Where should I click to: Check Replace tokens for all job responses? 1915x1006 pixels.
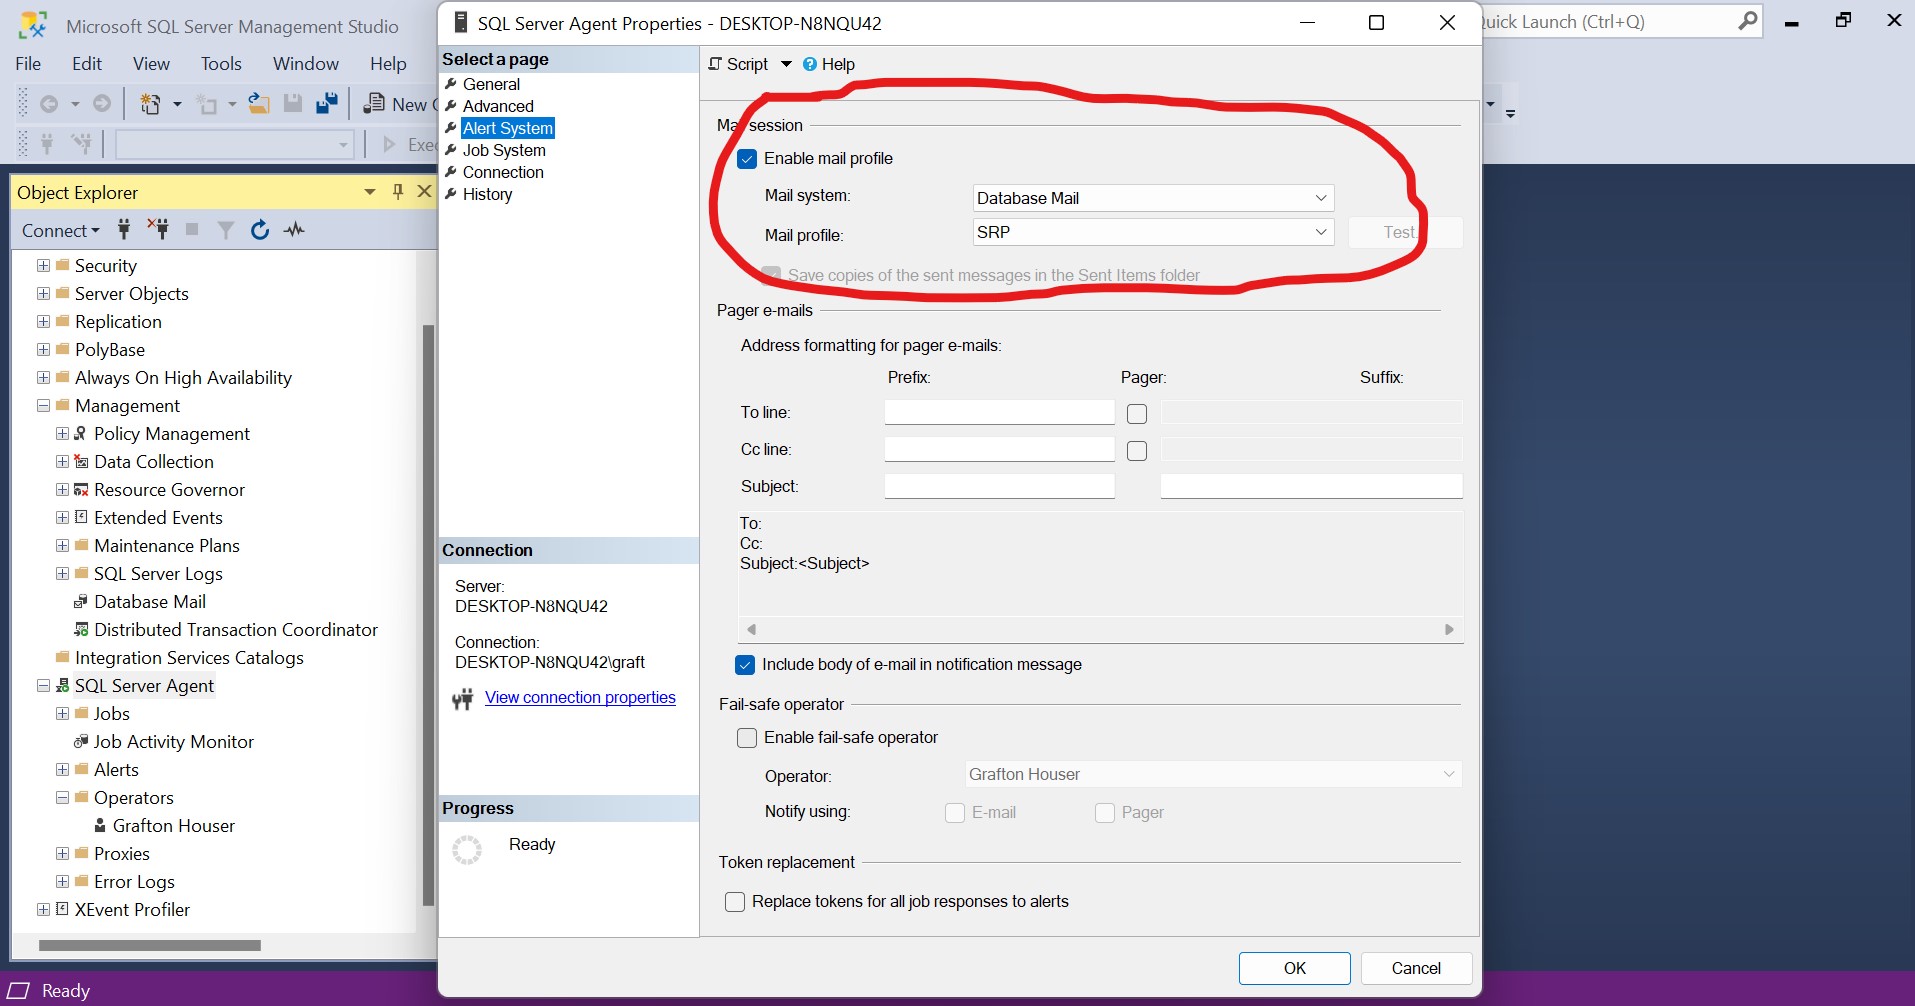click(735, 902)
